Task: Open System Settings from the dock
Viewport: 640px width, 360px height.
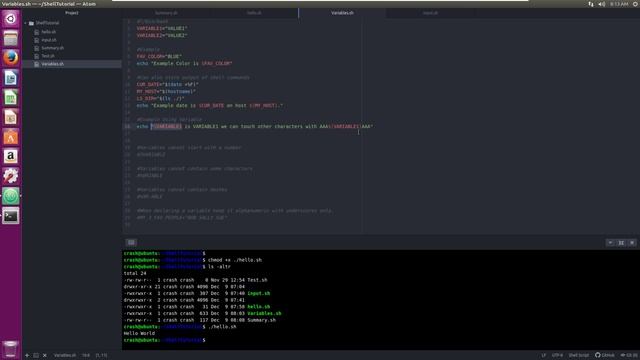Action: click(11, 176)
